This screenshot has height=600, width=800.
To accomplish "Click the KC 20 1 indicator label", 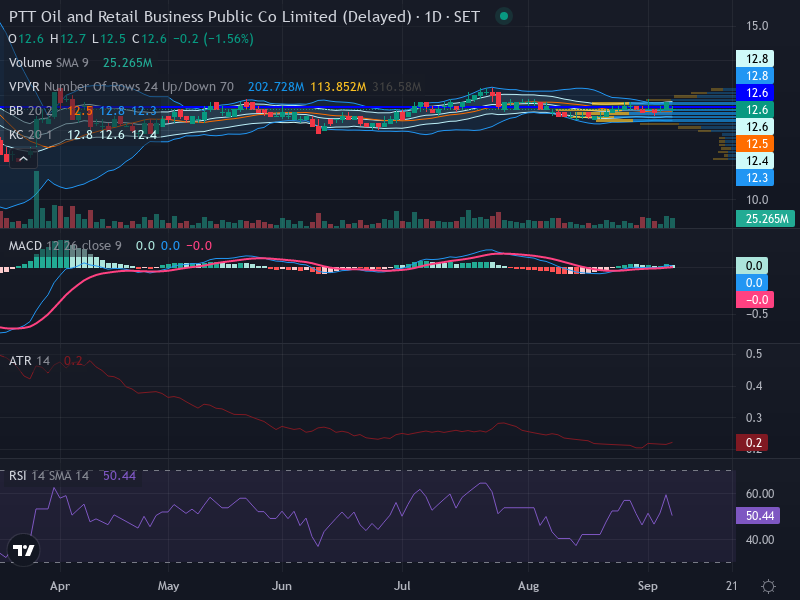I will point(31,135).
